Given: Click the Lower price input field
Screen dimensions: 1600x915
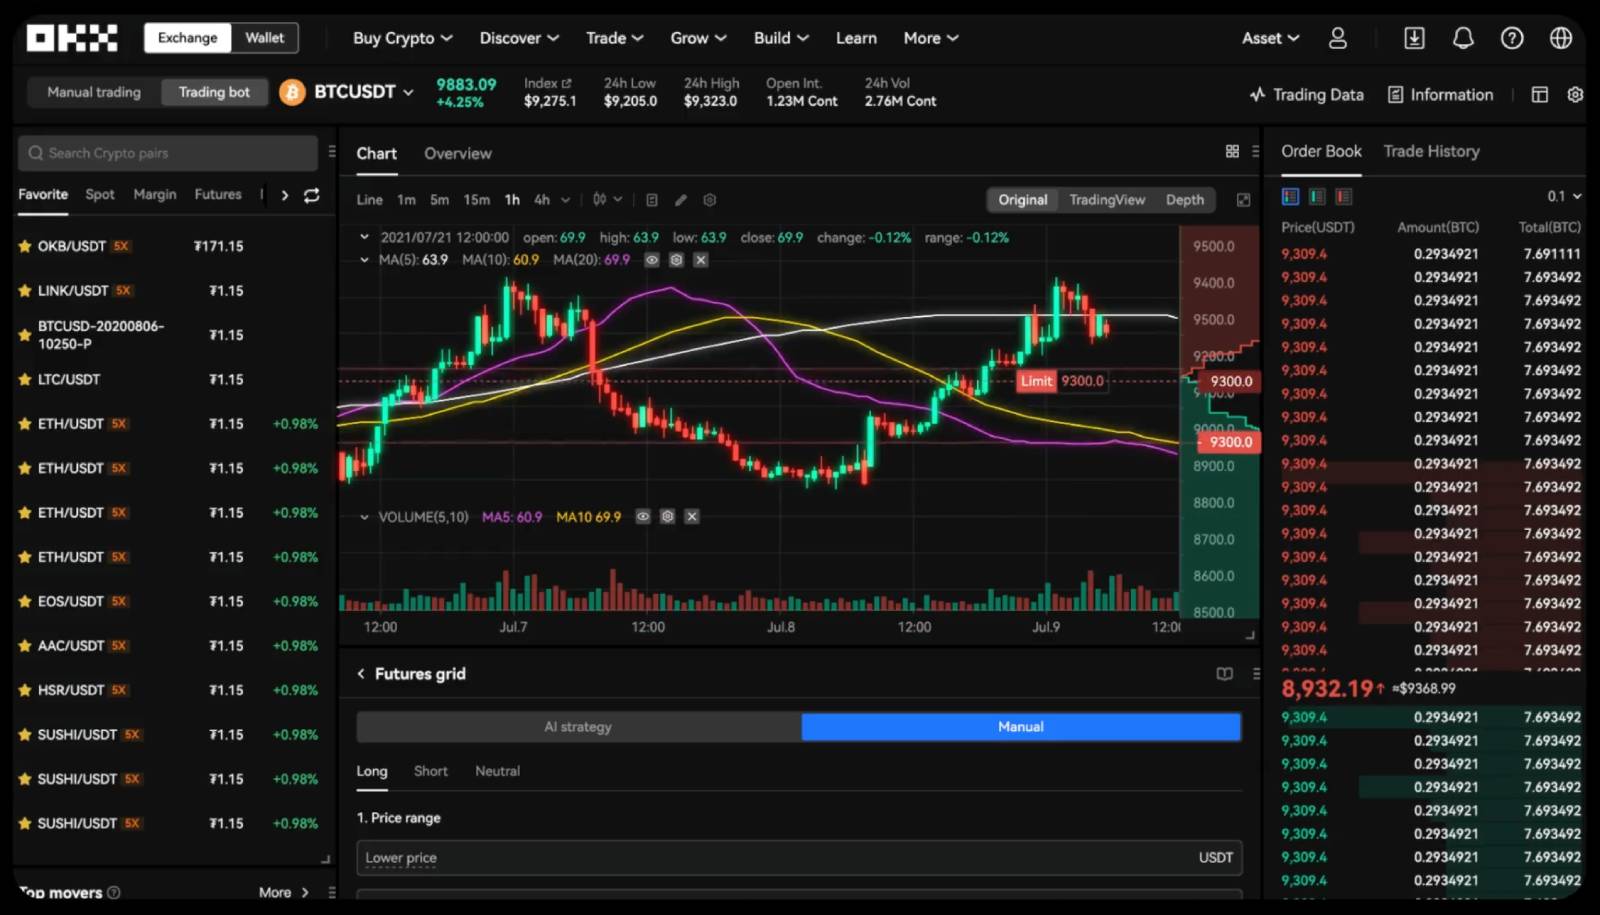Looking at the screenshot, I should pos(799,858).
